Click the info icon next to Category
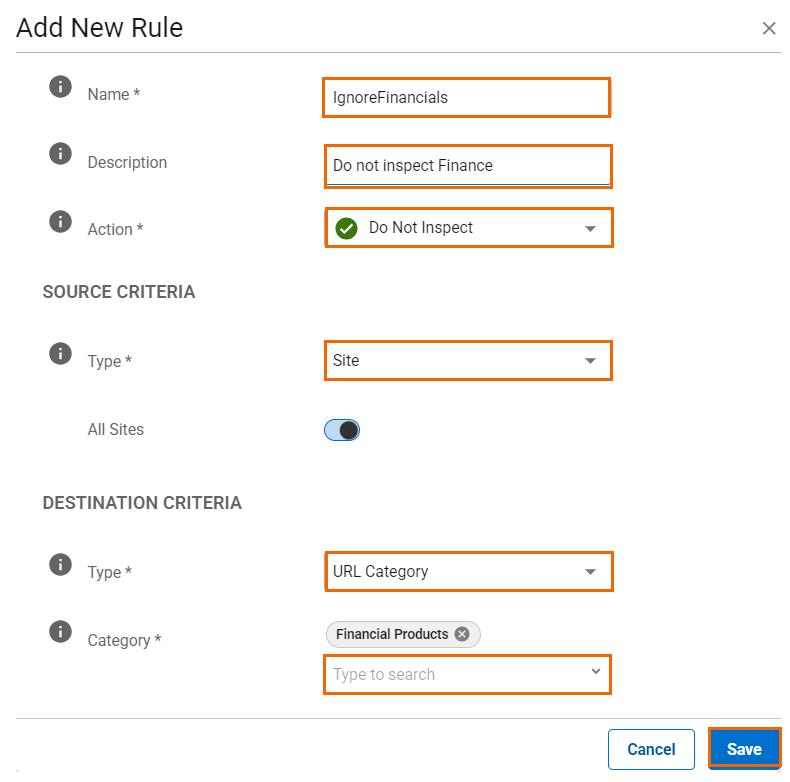 pos(60,632)
